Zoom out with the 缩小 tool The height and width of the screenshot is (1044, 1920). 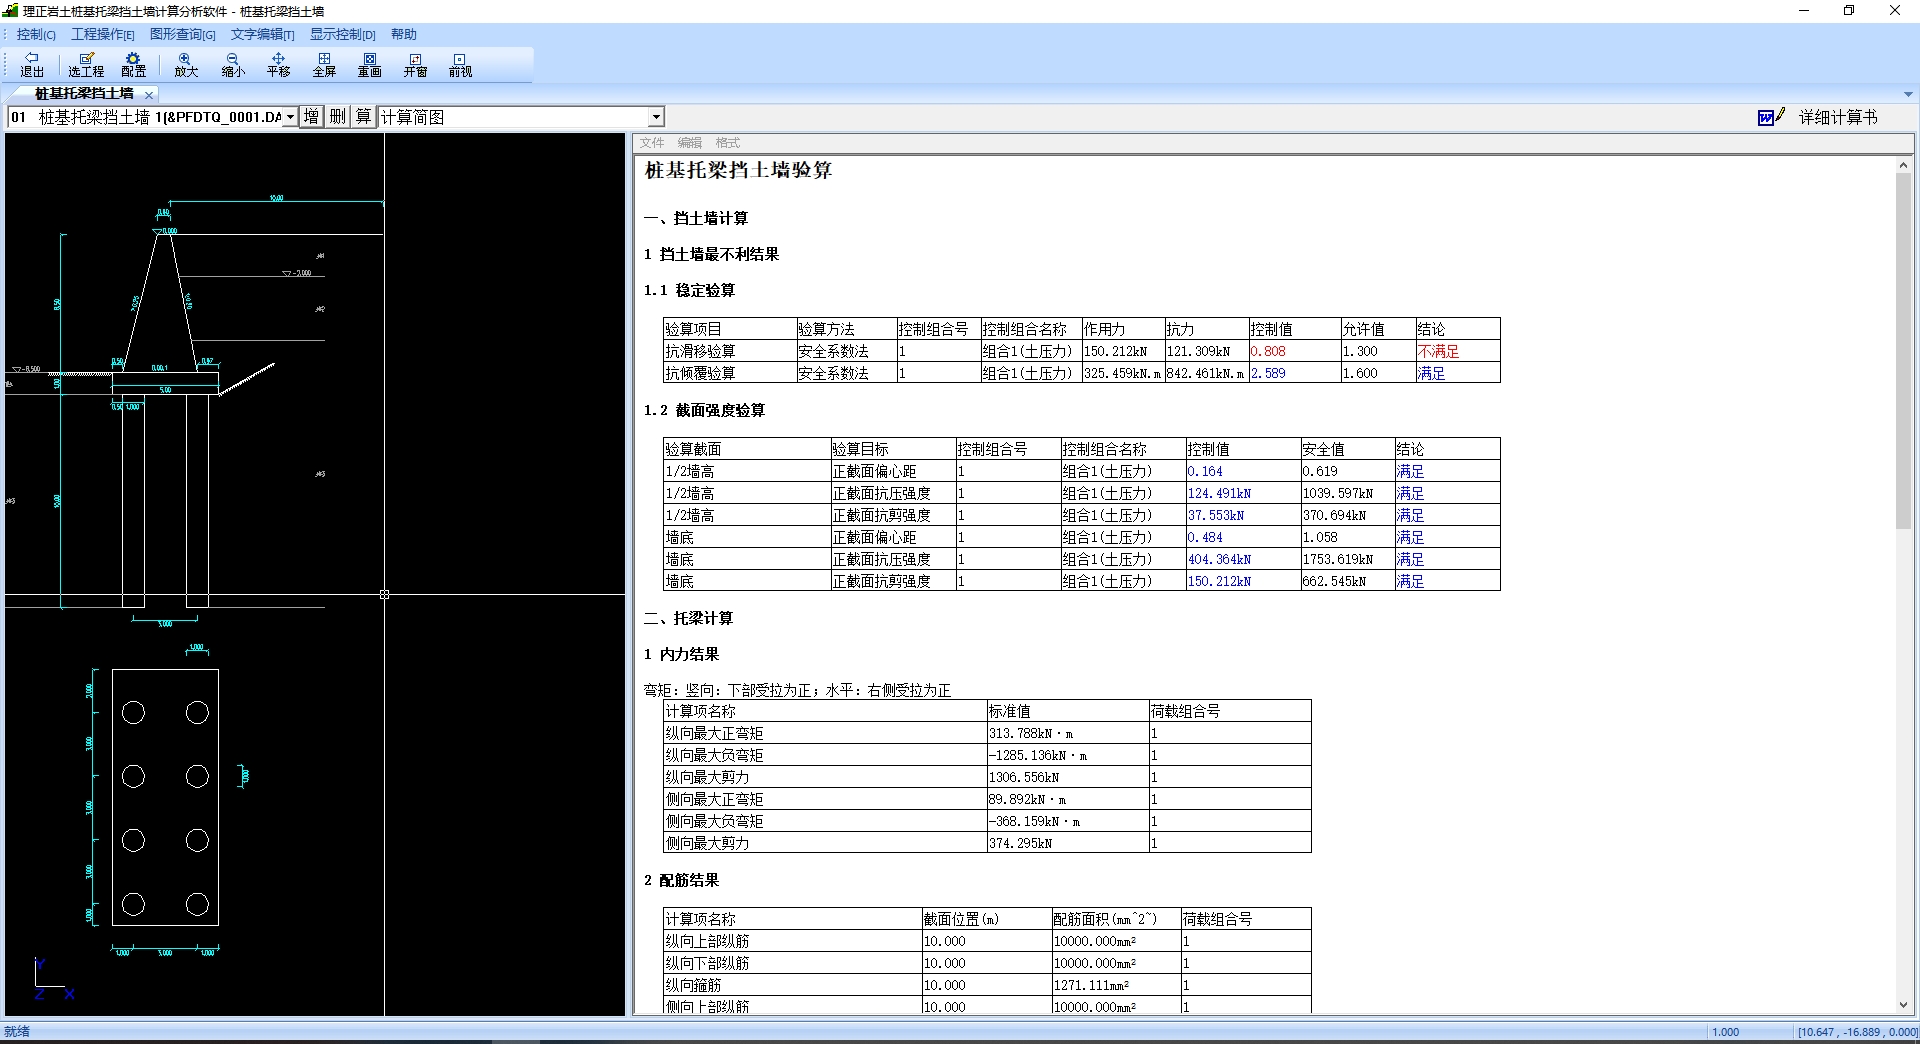pyautogui.click(x=233, y=64)
